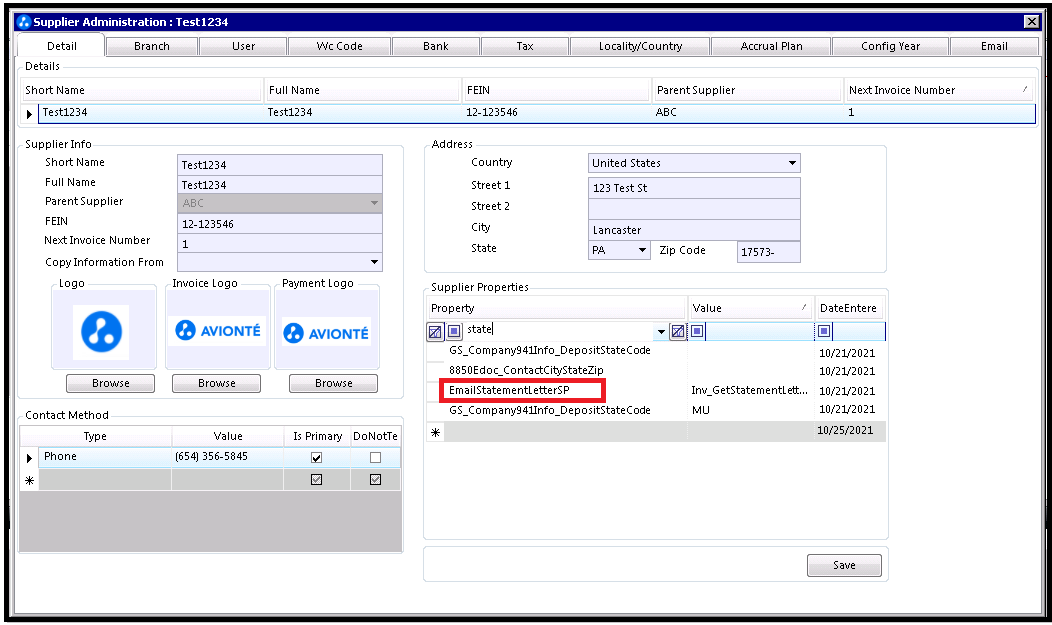Switch to the Branch tab
Screen dimensions: 1052x625
click(x=152, y=46)
